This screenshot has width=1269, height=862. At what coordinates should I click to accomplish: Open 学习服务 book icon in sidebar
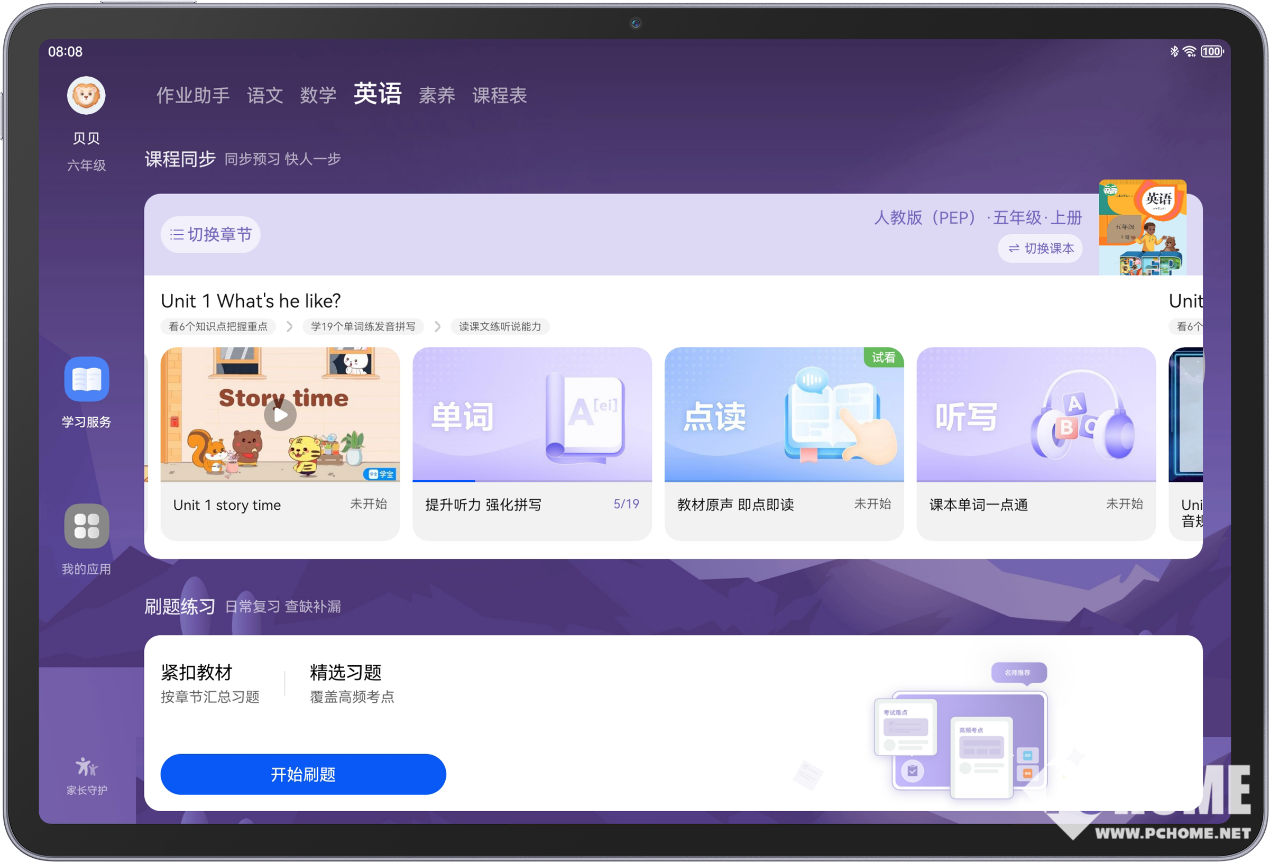[x=86, y=379]
